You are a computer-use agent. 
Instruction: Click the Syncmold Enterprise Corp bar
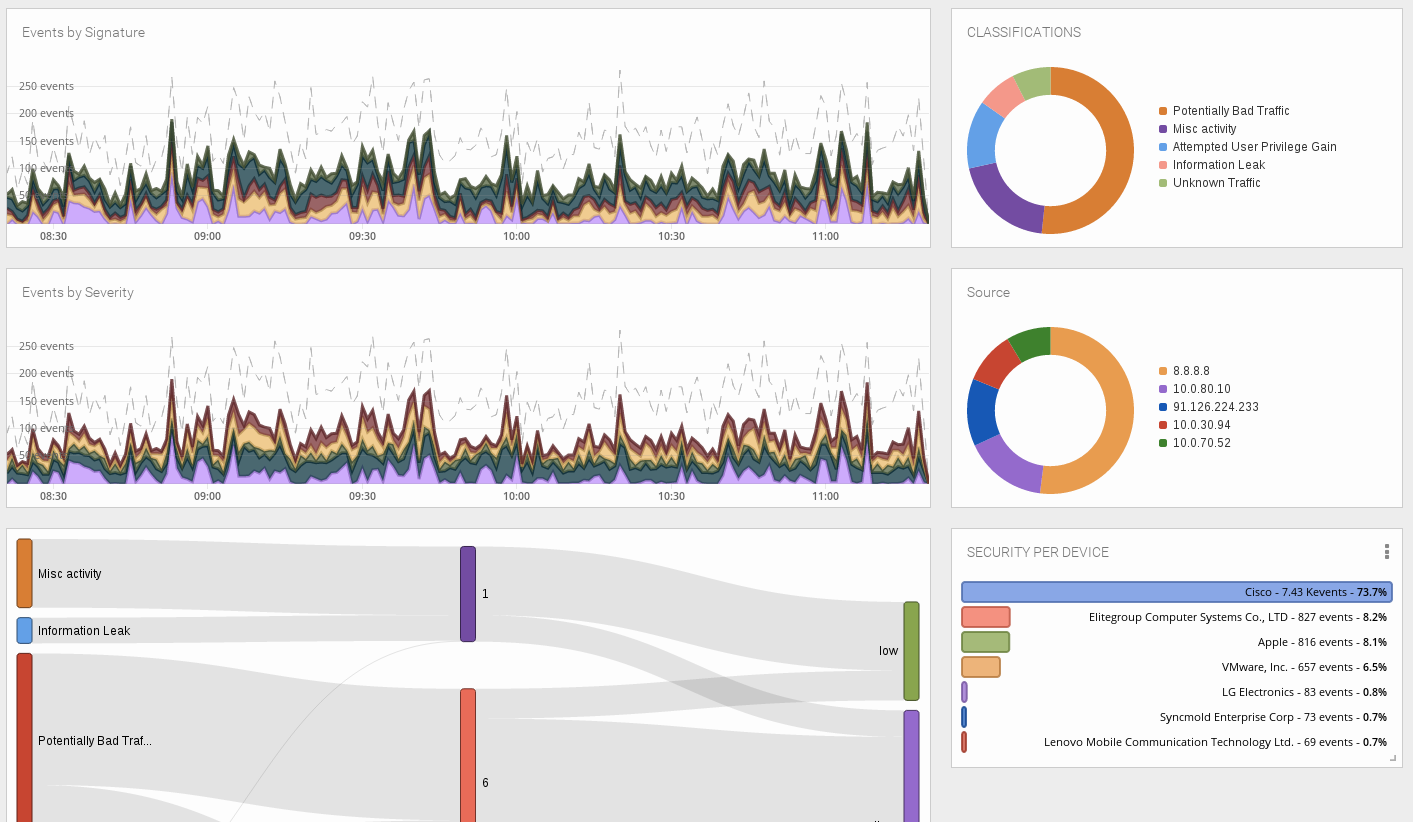(964, 717)
